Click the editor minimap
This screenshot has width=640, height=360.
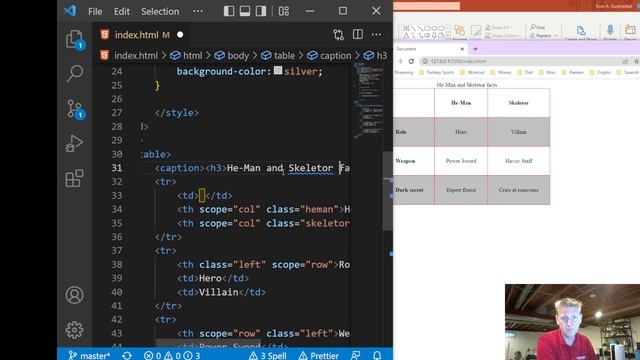pos(368,100)
